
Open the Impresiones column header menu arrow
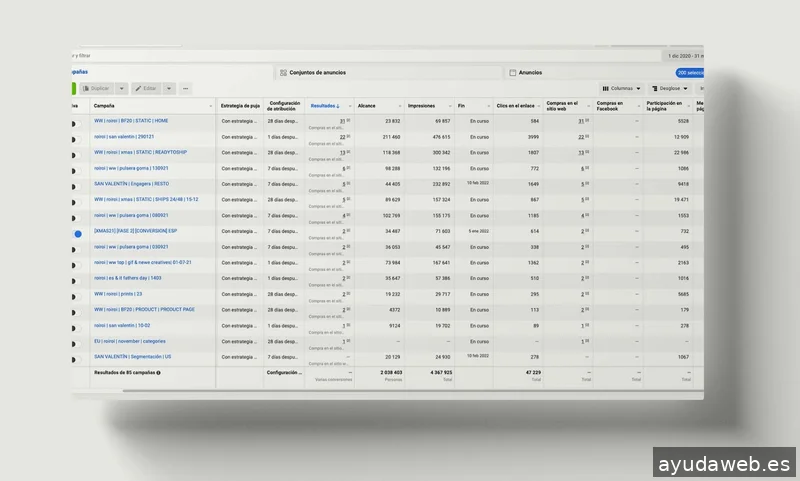pos(450,106)
